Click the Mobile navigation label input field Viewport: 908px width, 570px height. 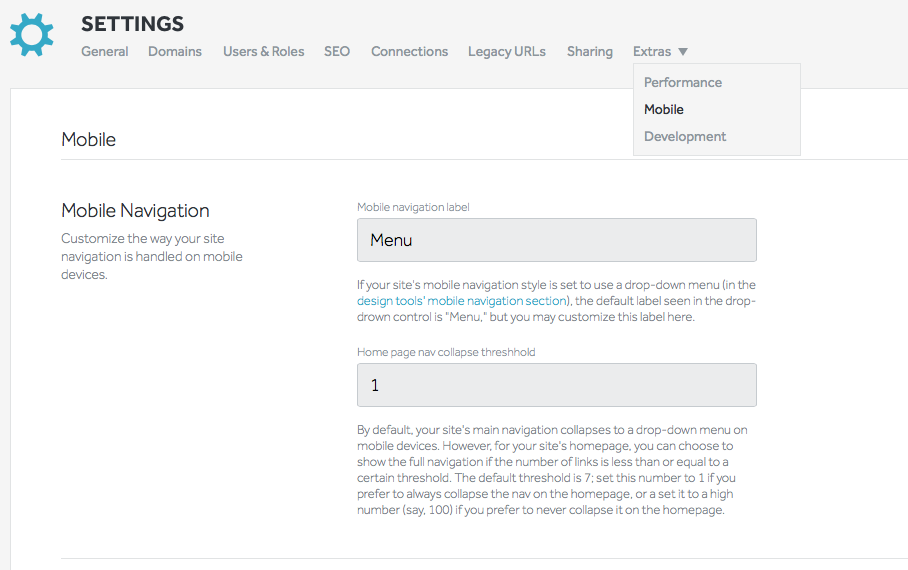556,240
